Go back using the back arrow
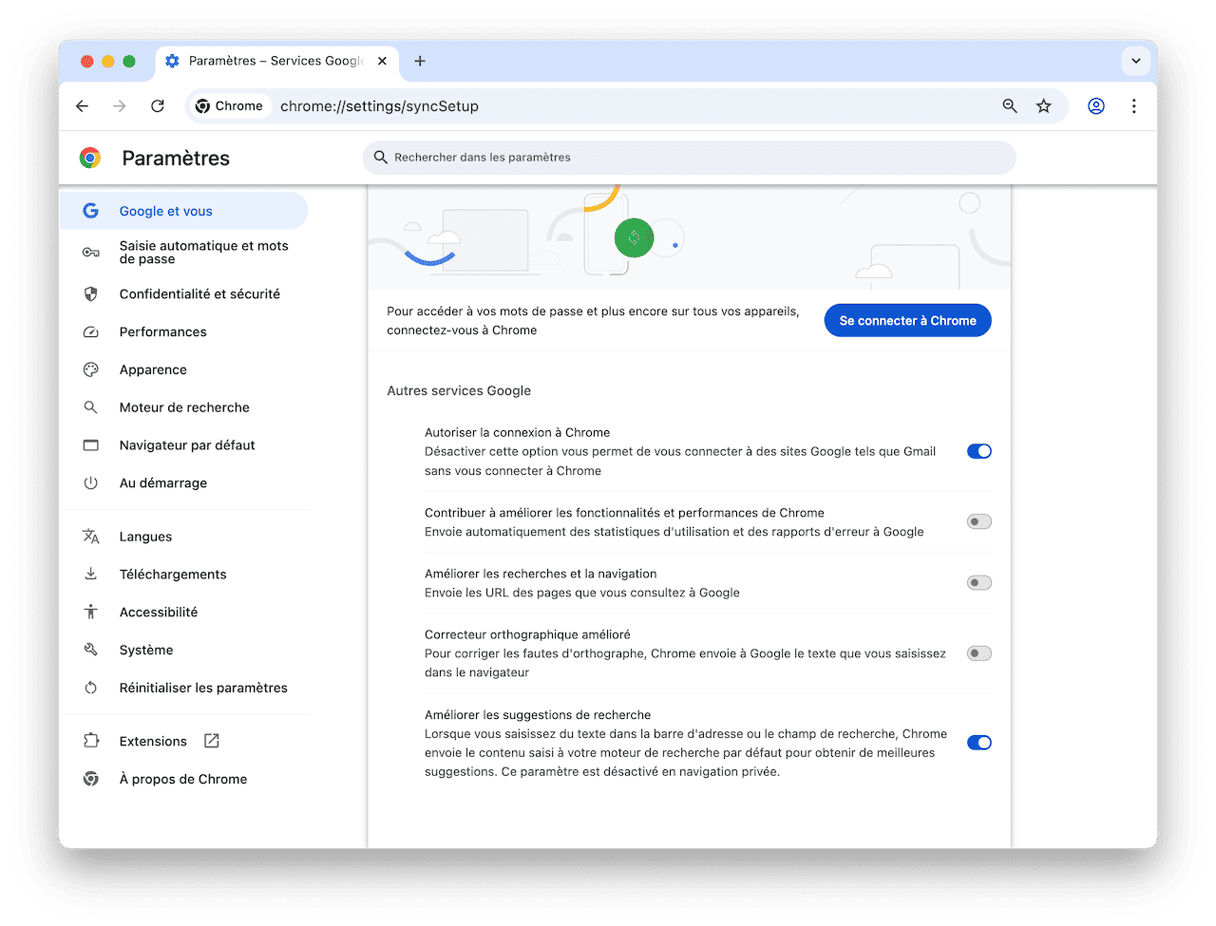 [x=82, y=106]
